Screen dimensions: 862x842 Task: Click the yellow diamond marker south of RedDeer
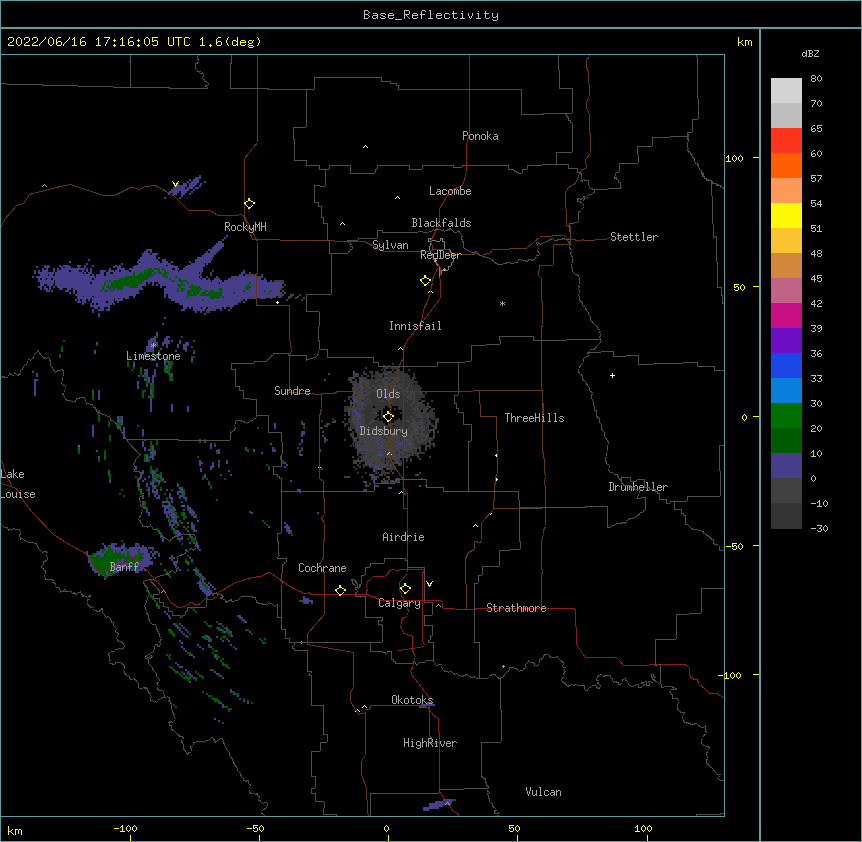pos(426,281)
